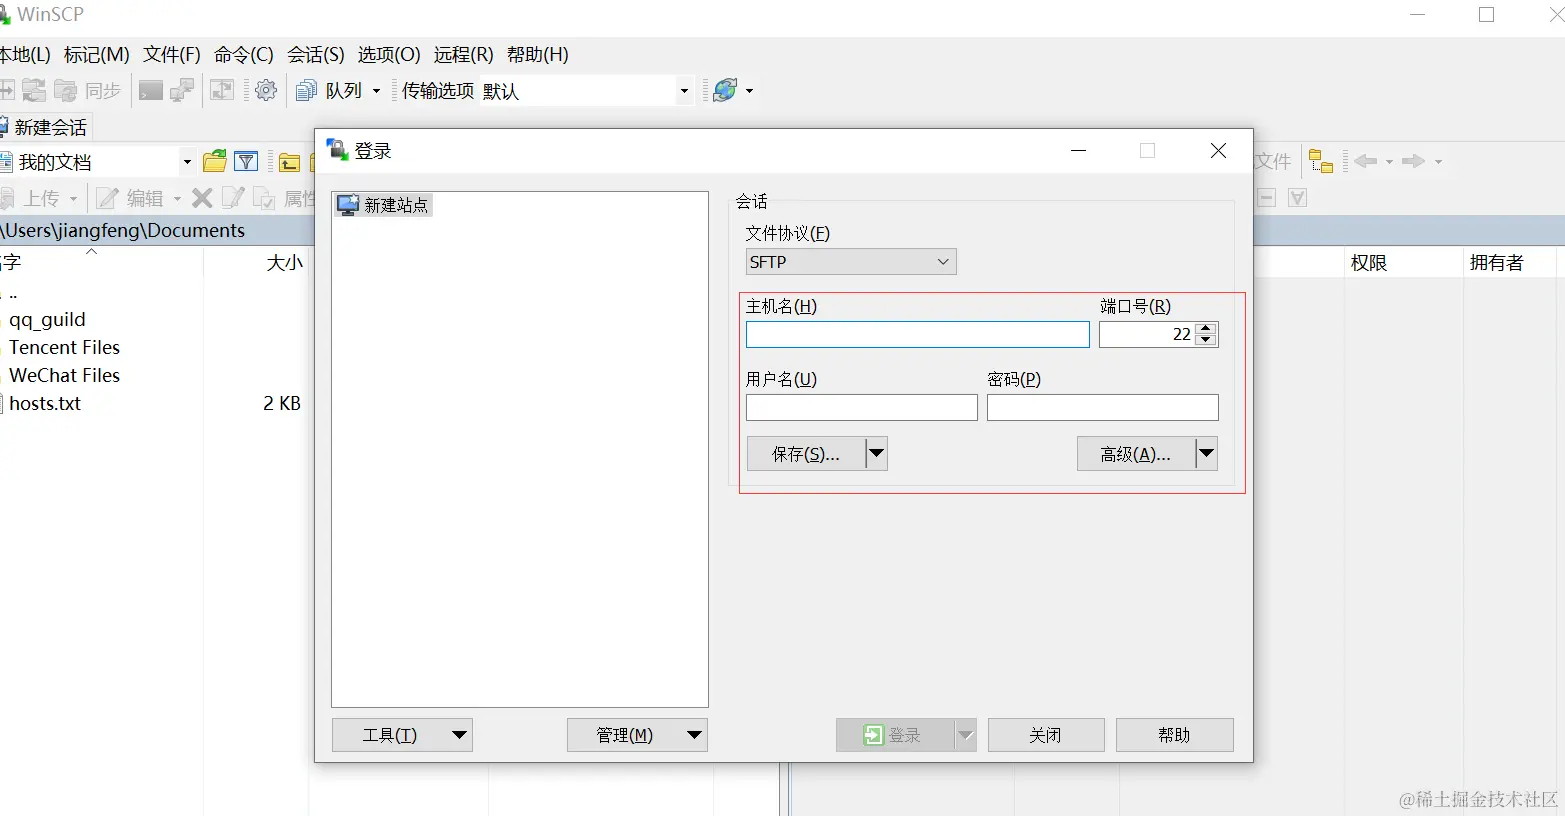Open preferences with the gear icon
This screenshot has width=1565, height=816.
pyautogui.click(x=266, y=91)
